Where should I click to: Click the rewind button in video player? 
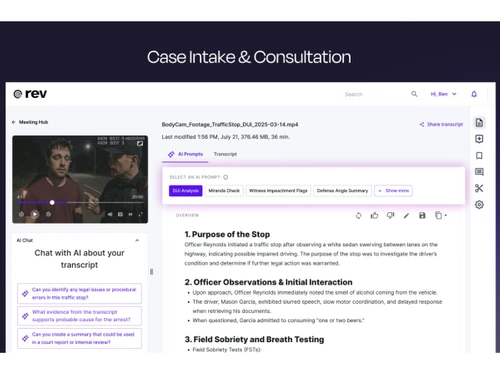[21, 214]
